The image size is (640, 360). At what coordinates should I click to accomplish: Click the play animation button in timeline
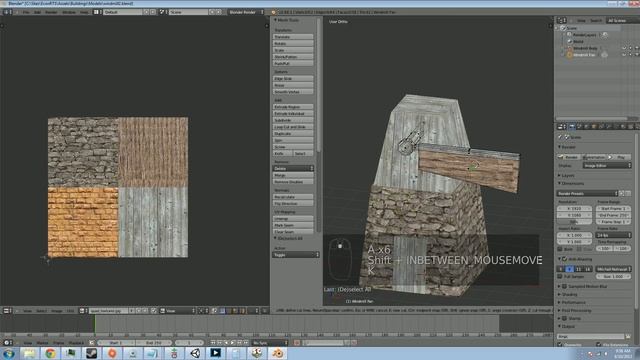233,343
